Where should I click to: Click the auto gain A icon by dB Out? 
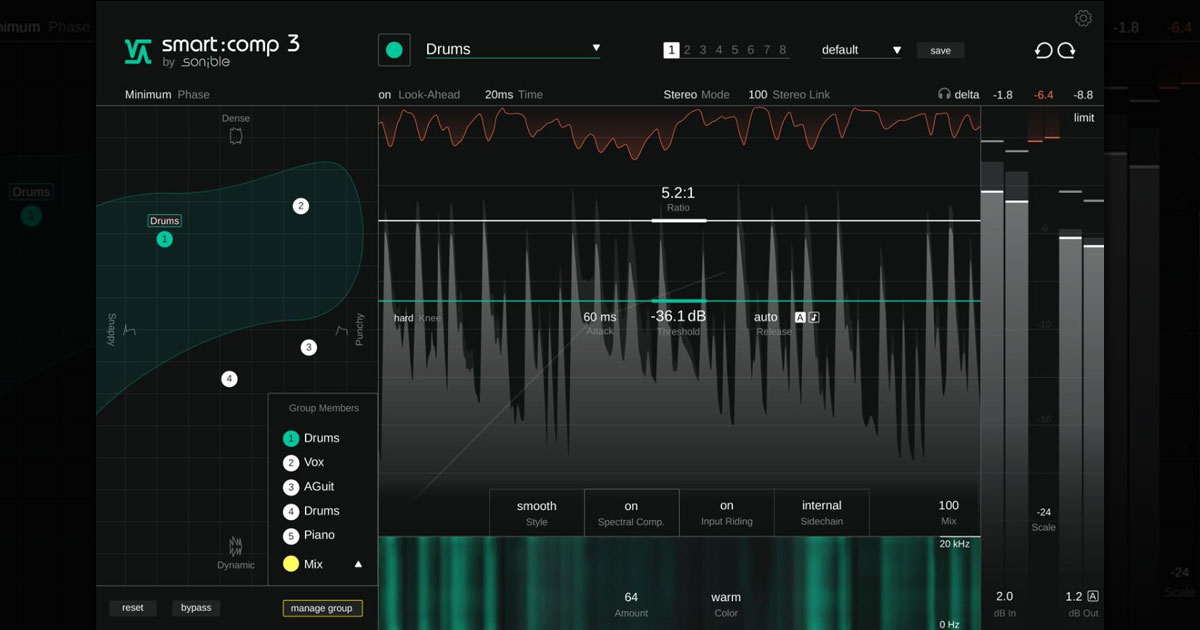tap(1093, 596)
